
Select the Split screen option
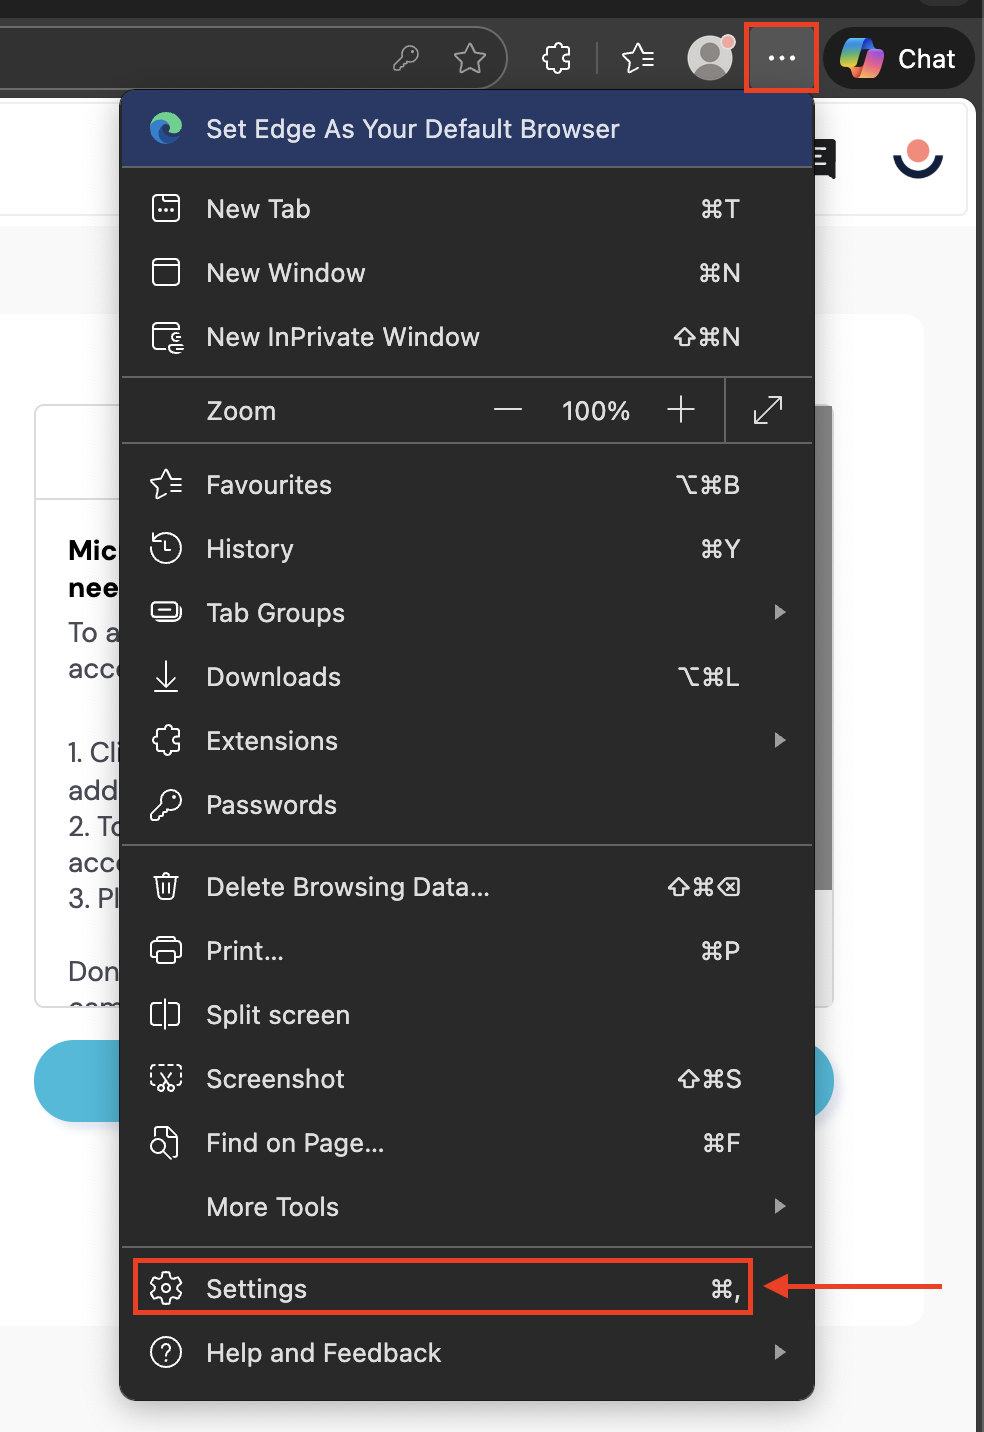click(x=277, y=1015)
